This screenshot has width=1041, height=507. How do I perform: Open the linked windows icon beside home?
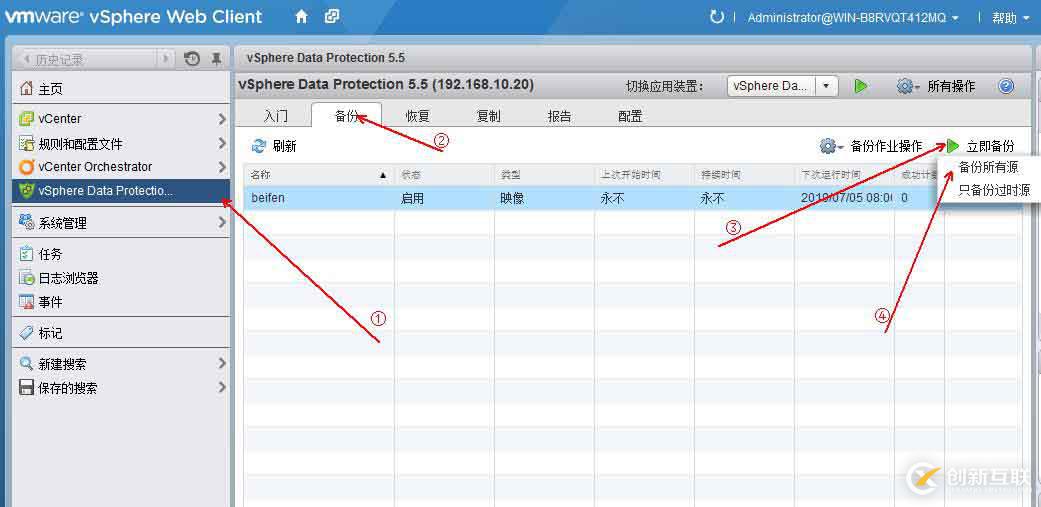click(x=332, y=17)
